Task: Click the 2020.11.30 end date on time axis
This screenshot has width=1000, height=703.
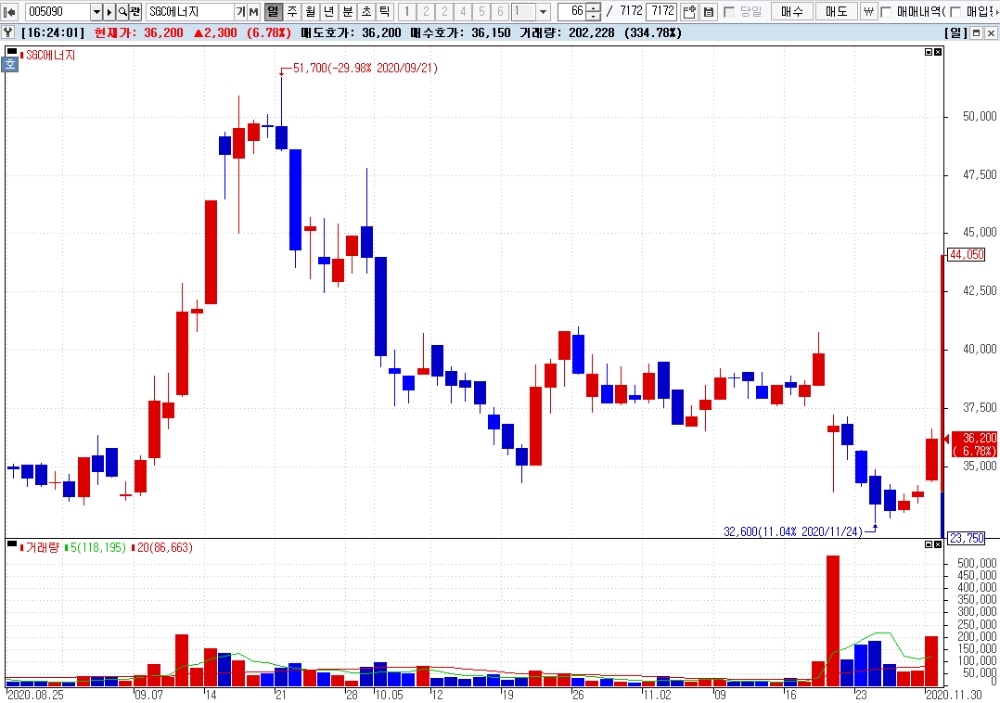Action: [955, 695]
